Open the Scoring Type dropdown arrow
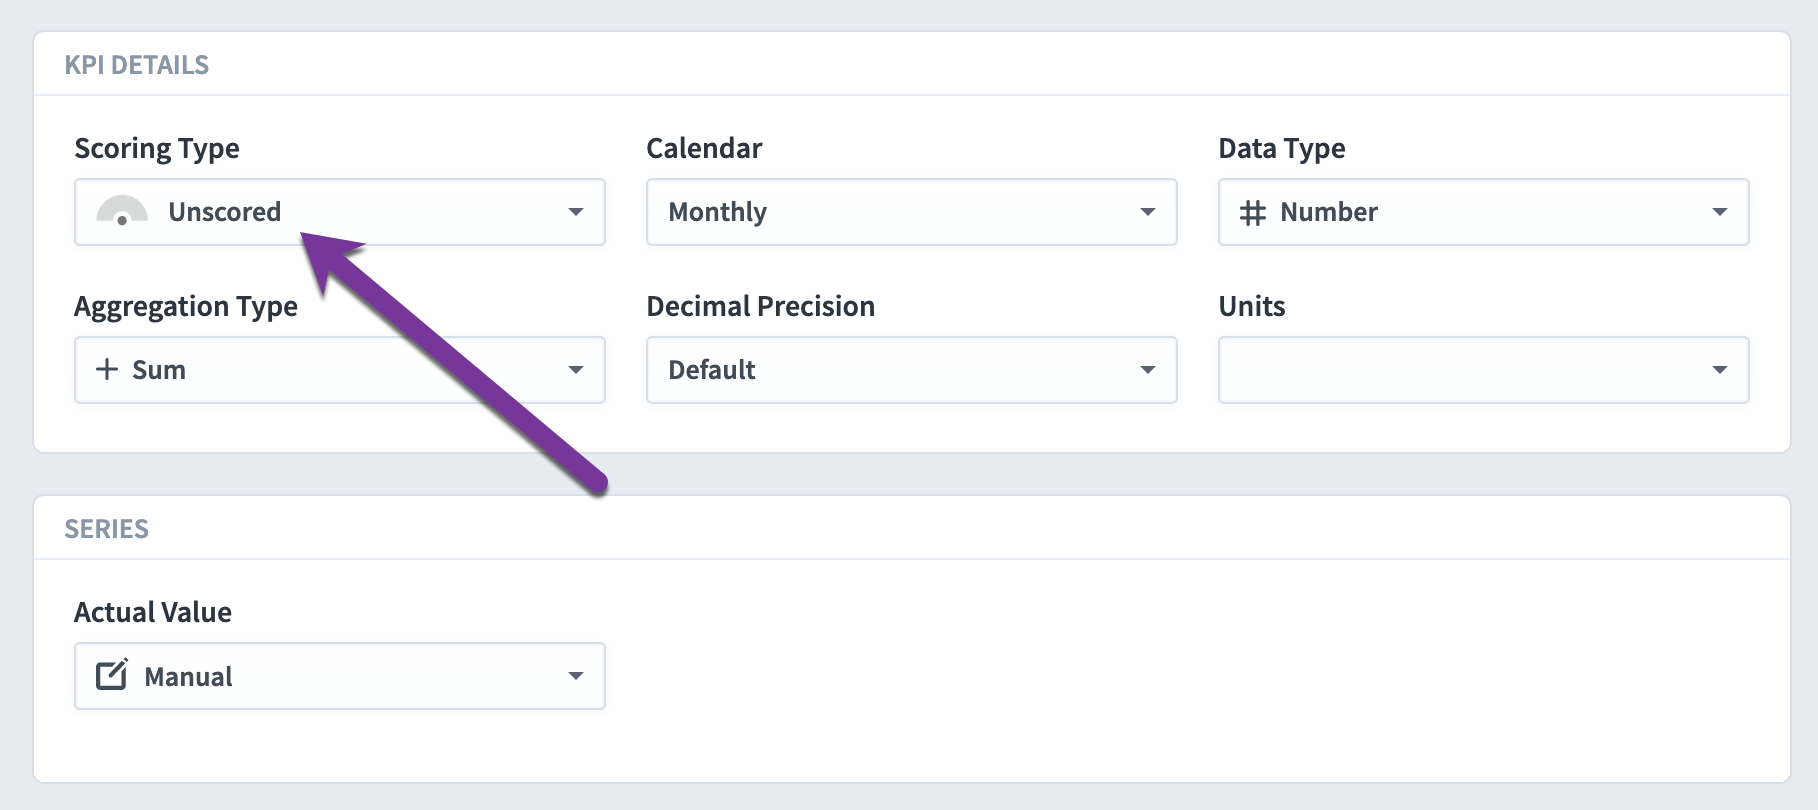This screenshot has width=1818, height=810. coord(576,212)
